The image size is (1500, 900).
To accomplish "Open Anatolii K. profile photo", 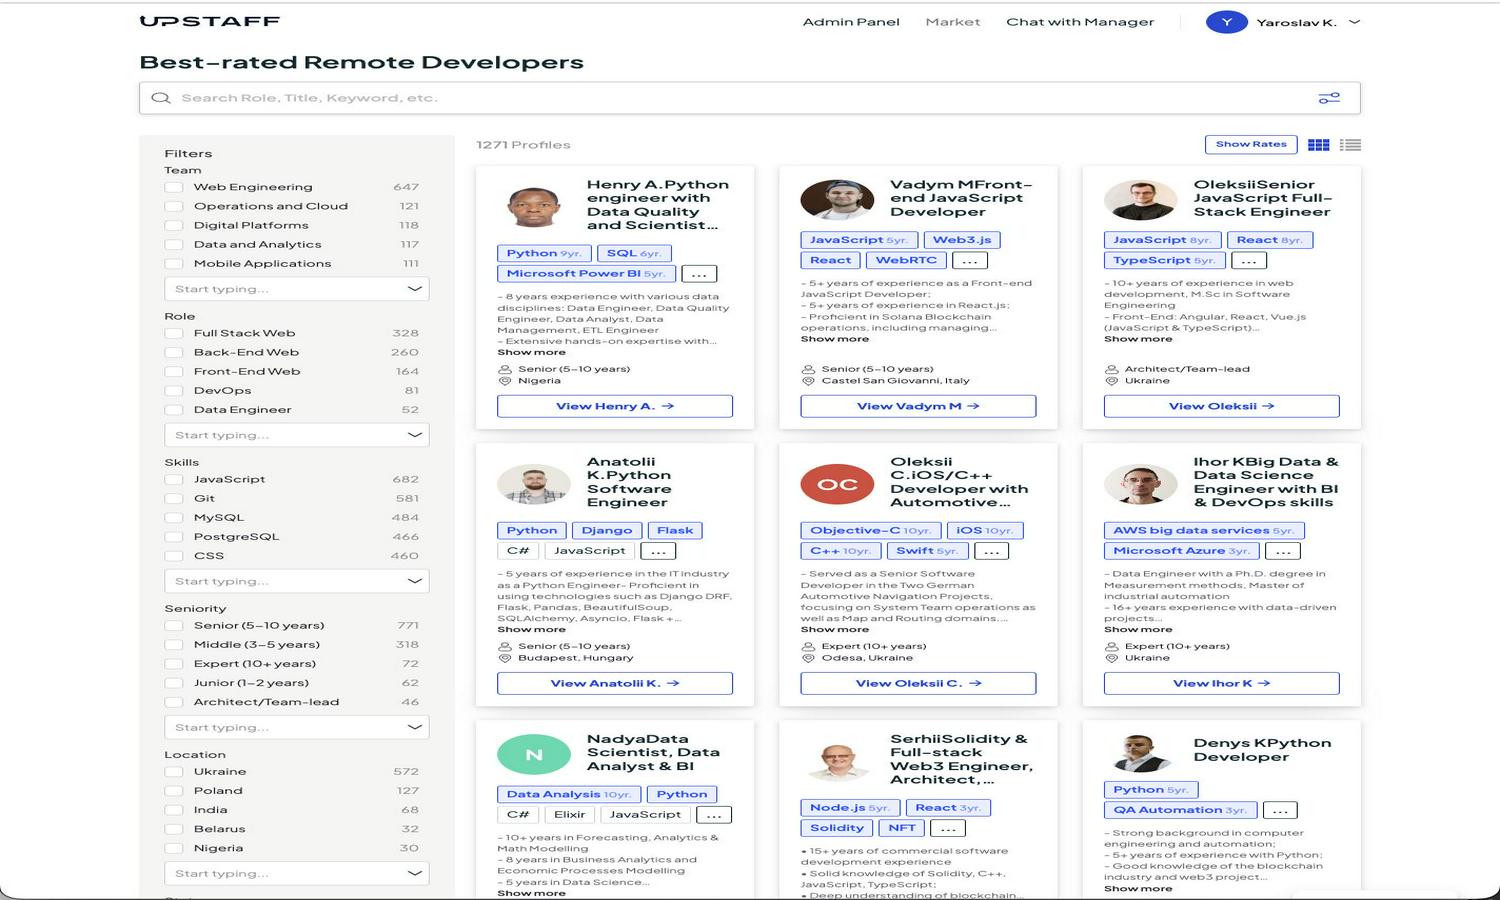I will pos(533,485).
